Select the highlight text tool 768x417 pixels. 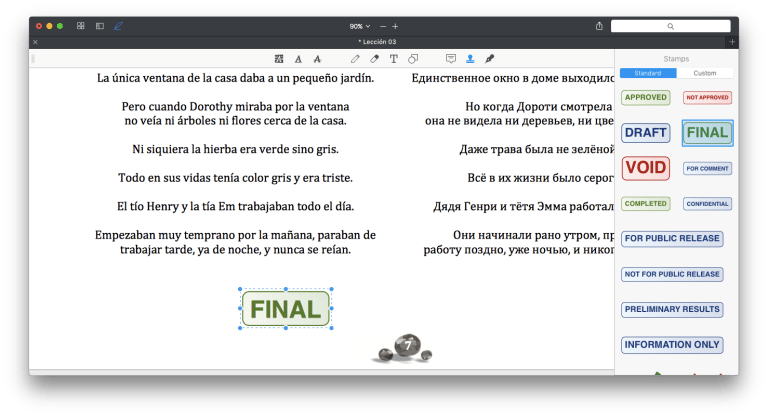pos(279,59)
